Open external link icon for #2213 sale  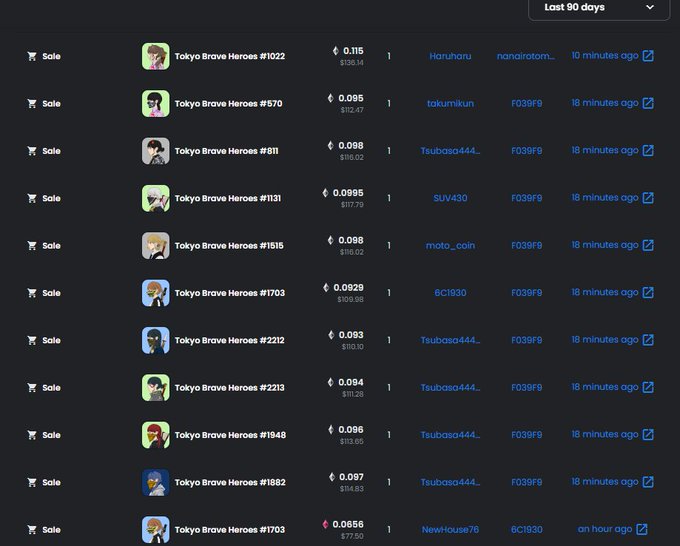tap(648, 387)
